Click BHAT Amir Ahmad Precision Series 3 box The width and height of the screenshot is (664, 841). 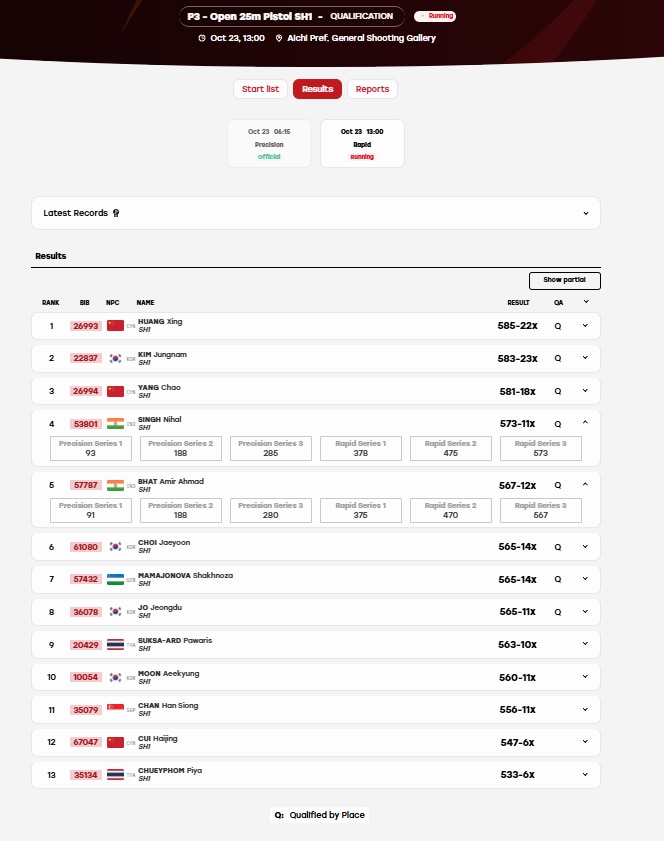[271, 510]
